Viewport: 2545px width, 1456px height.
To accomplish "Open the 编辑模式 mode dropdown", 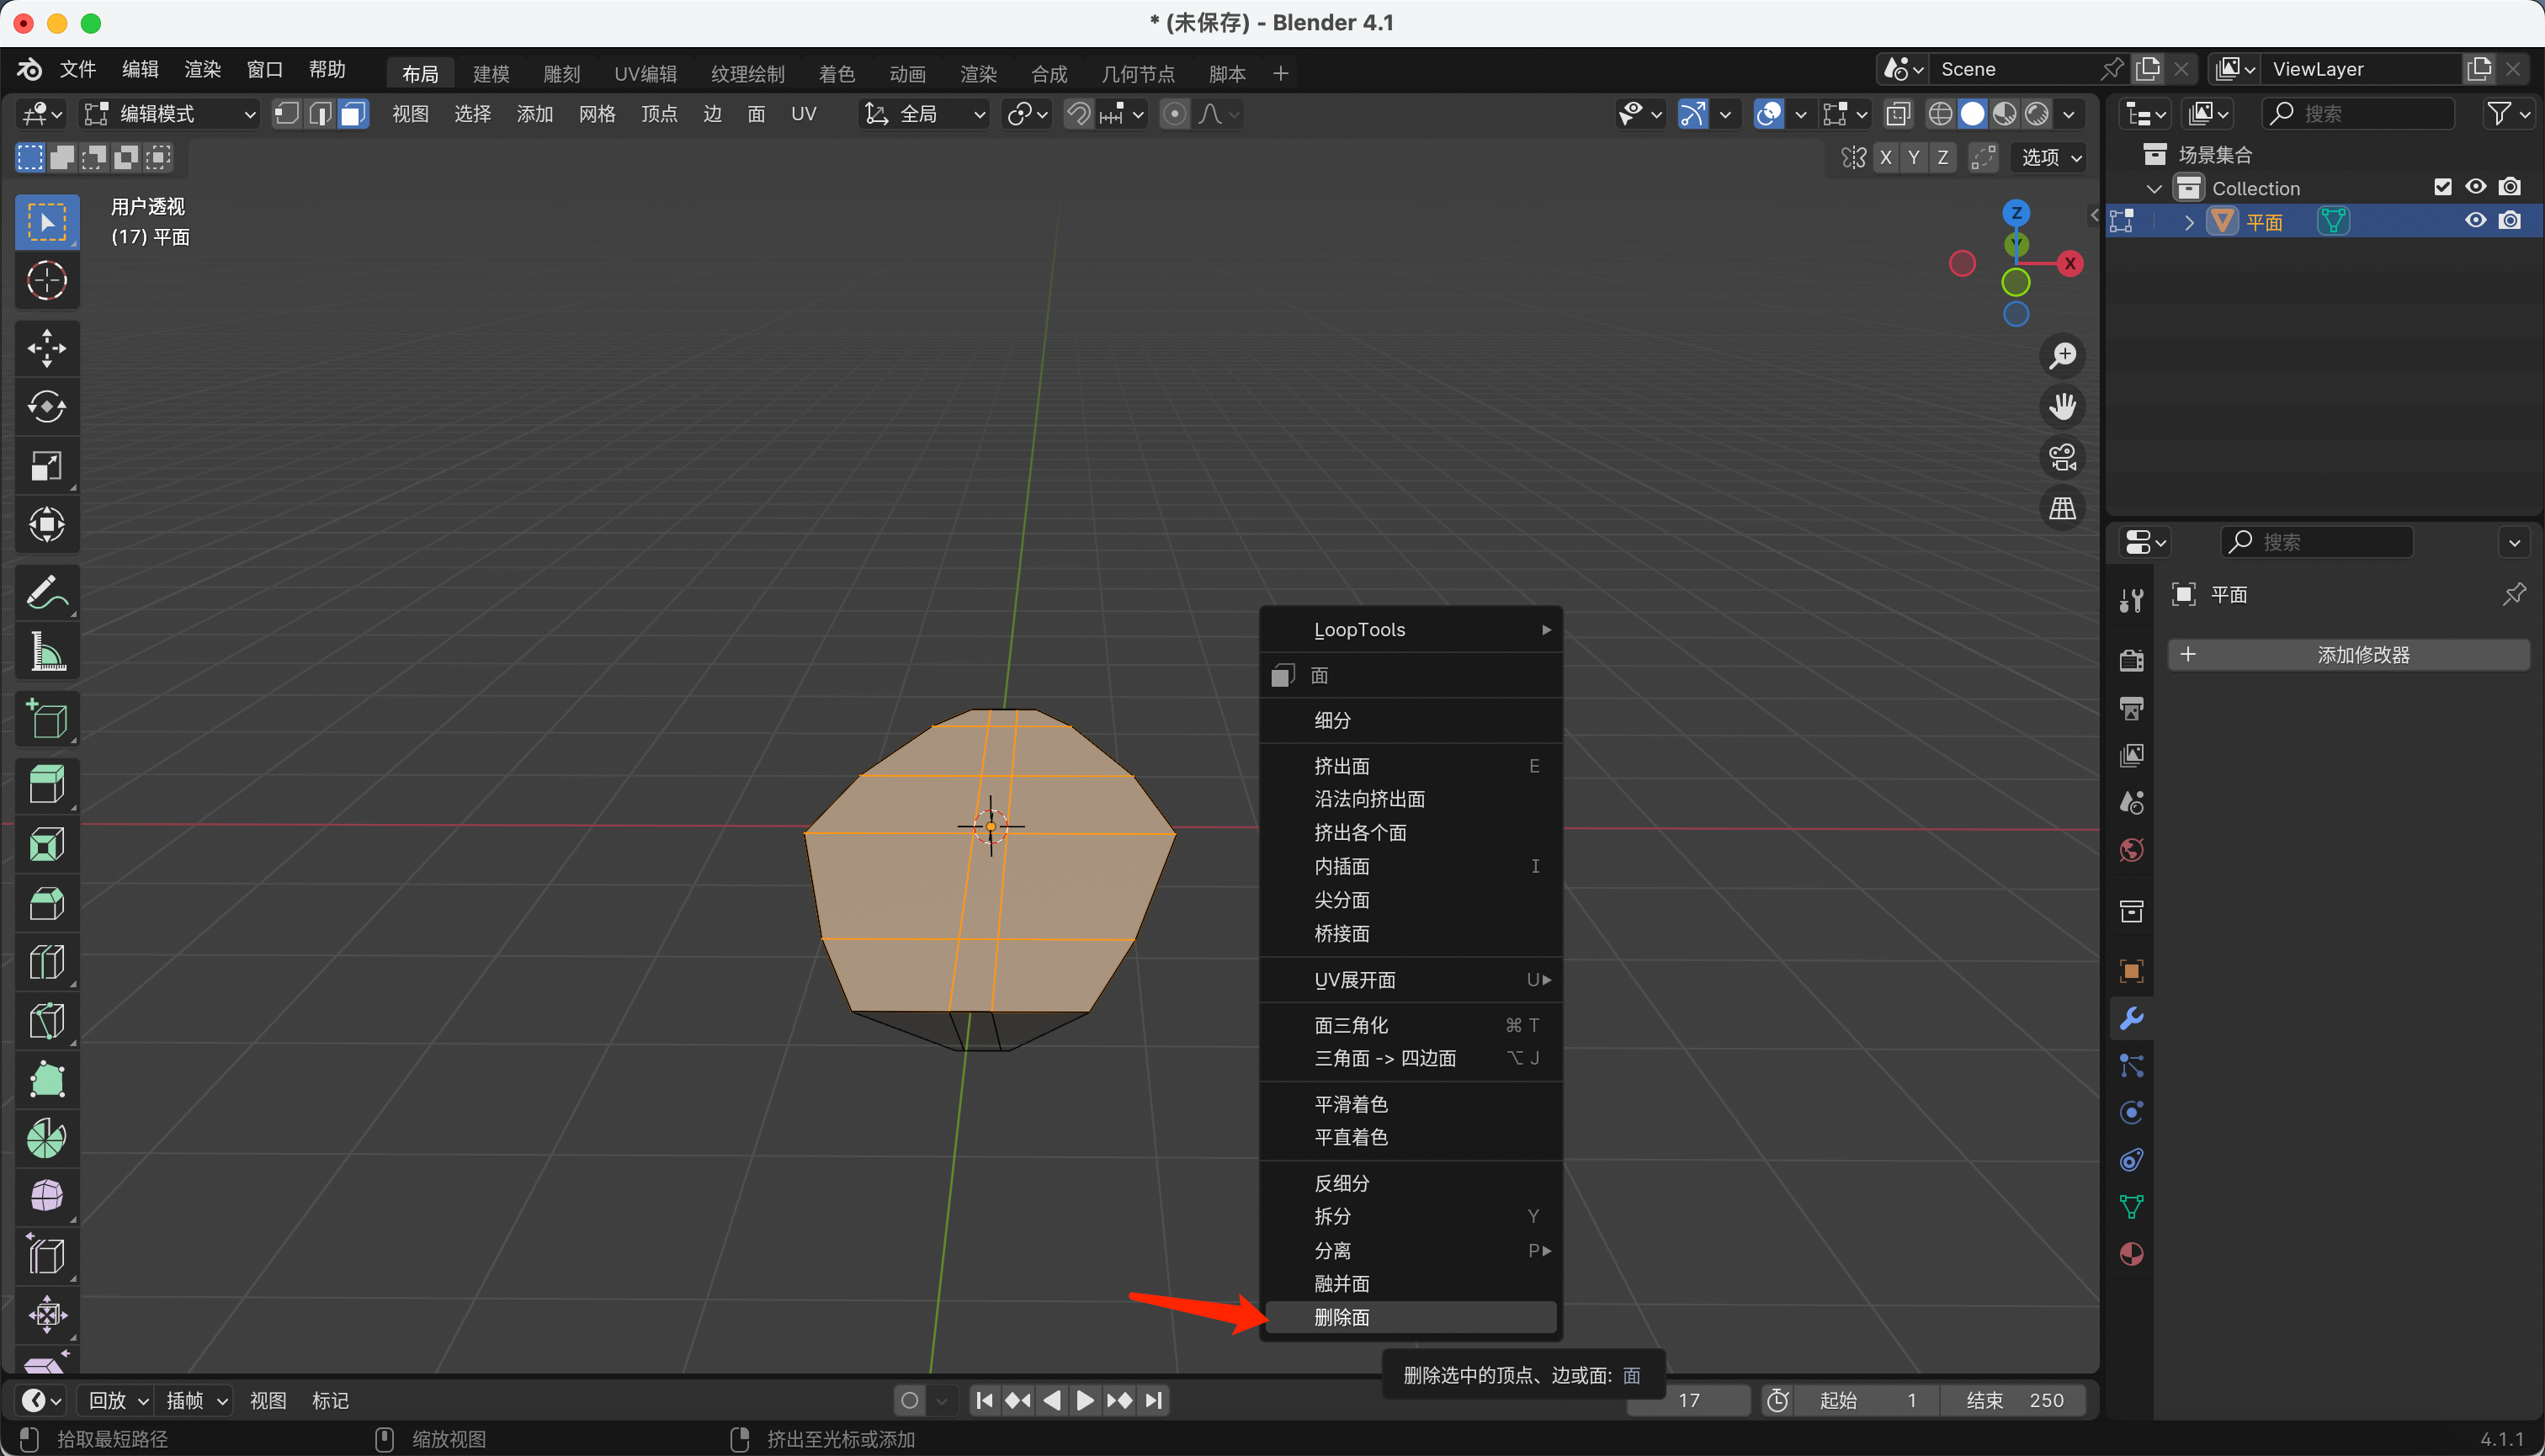I will (170, 114).
